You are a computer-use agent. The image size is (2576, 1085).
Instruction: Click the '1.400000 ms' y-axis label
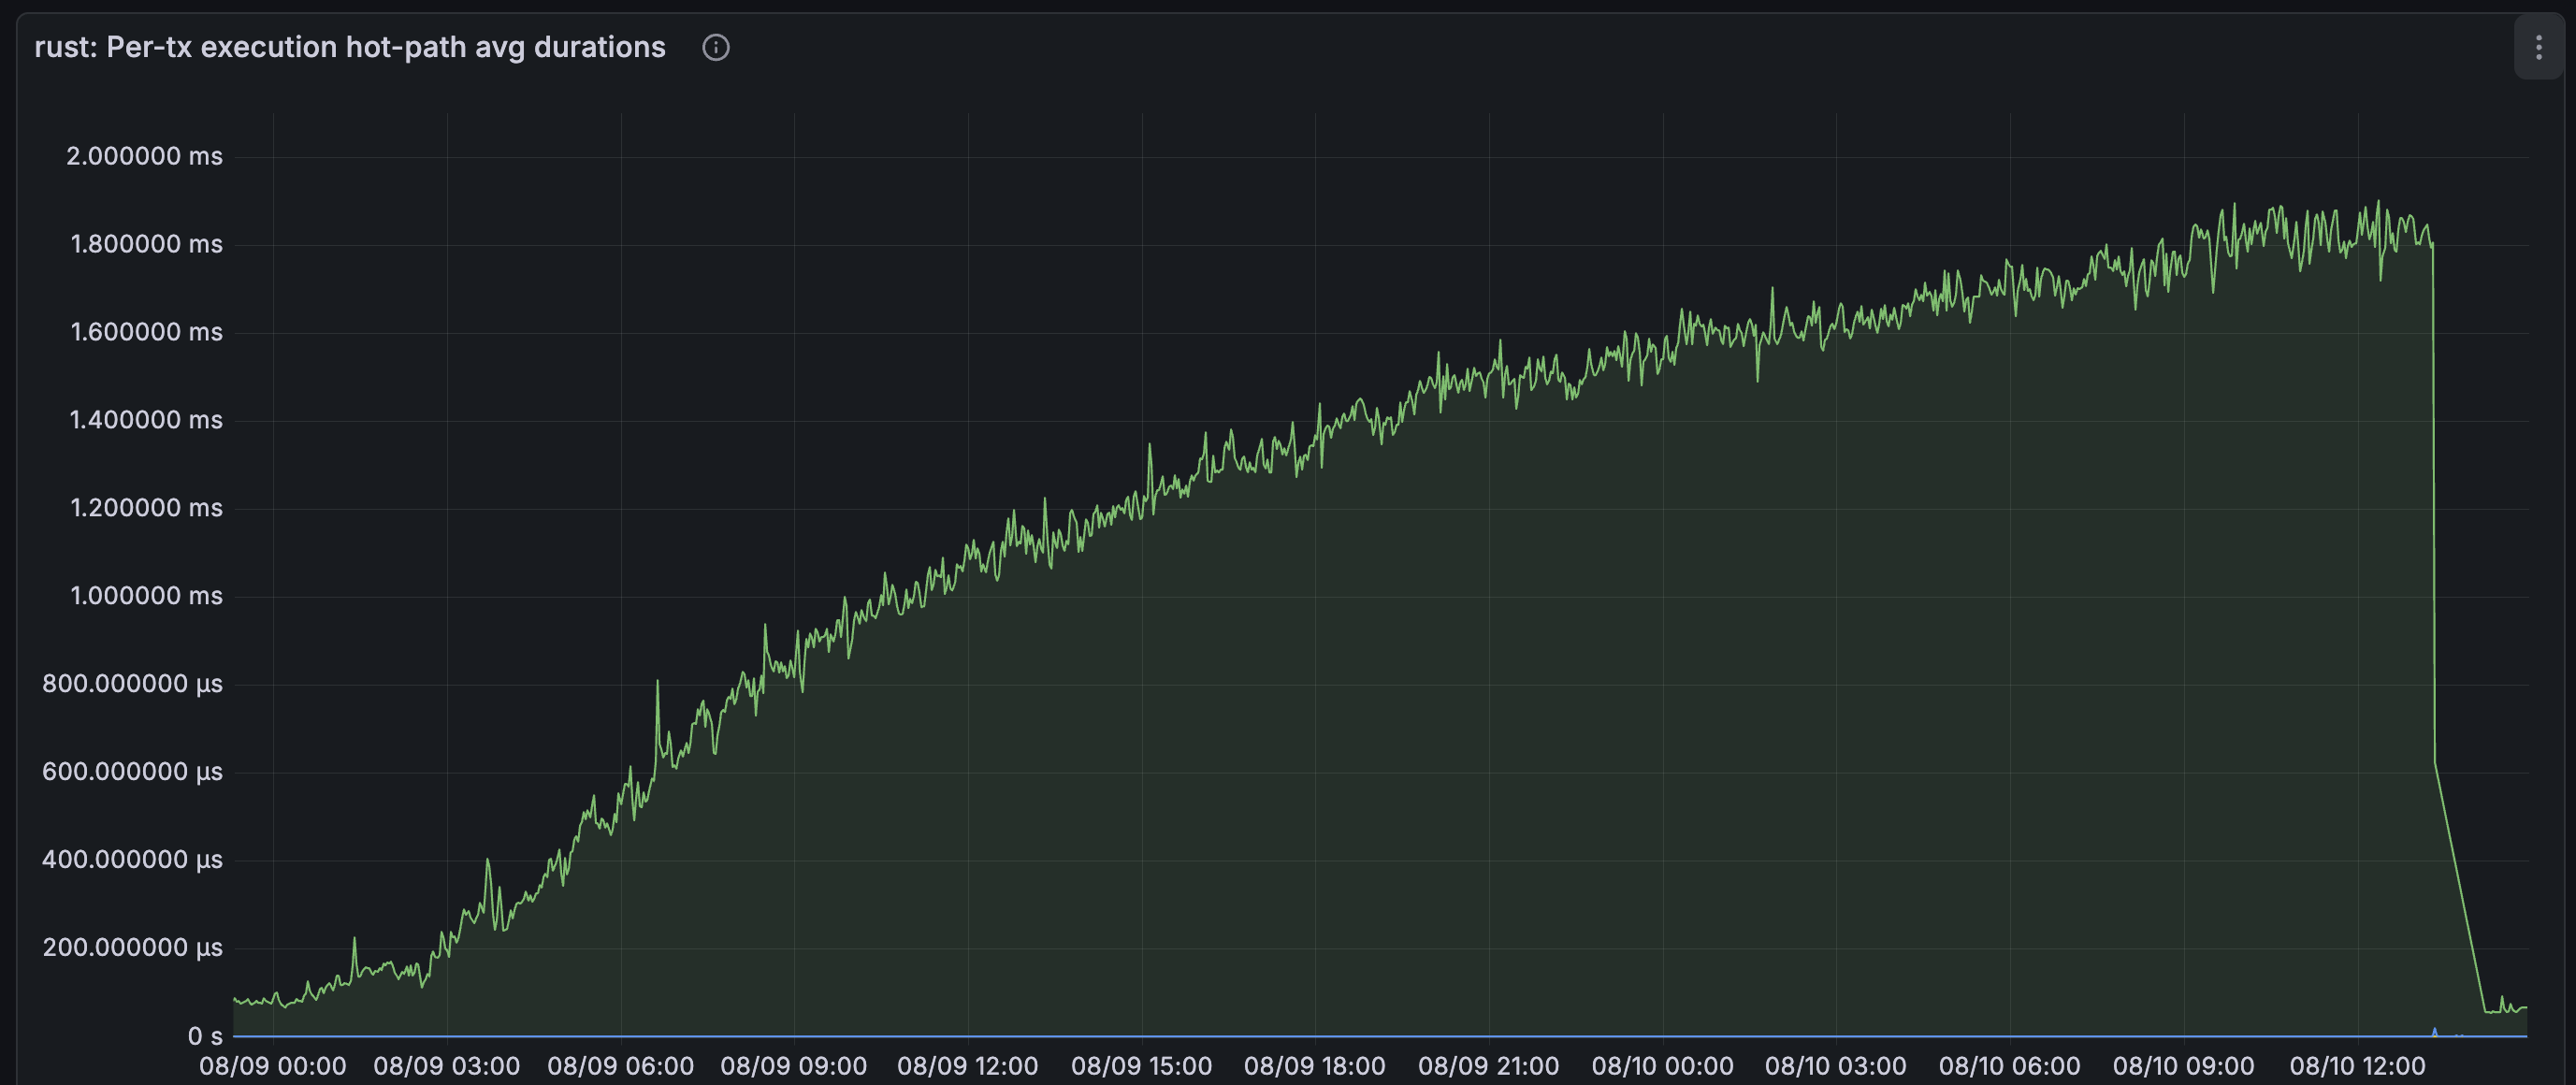point(146,420)
